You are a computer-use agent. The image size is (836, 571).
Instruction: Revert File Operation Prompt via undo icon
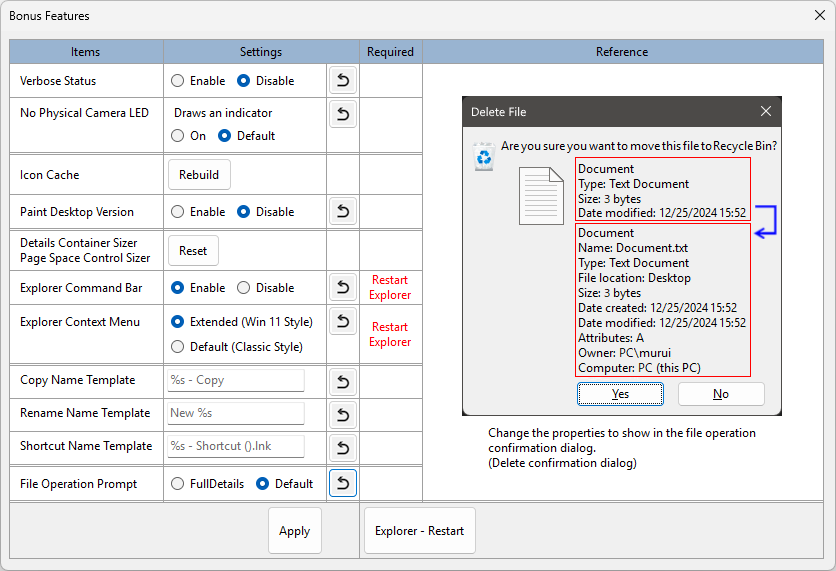point(343,483)
